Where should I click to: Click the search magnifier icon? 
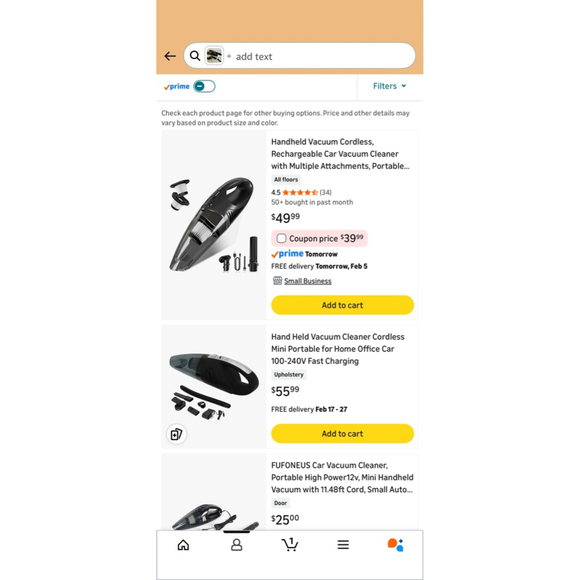click(195, 56)
